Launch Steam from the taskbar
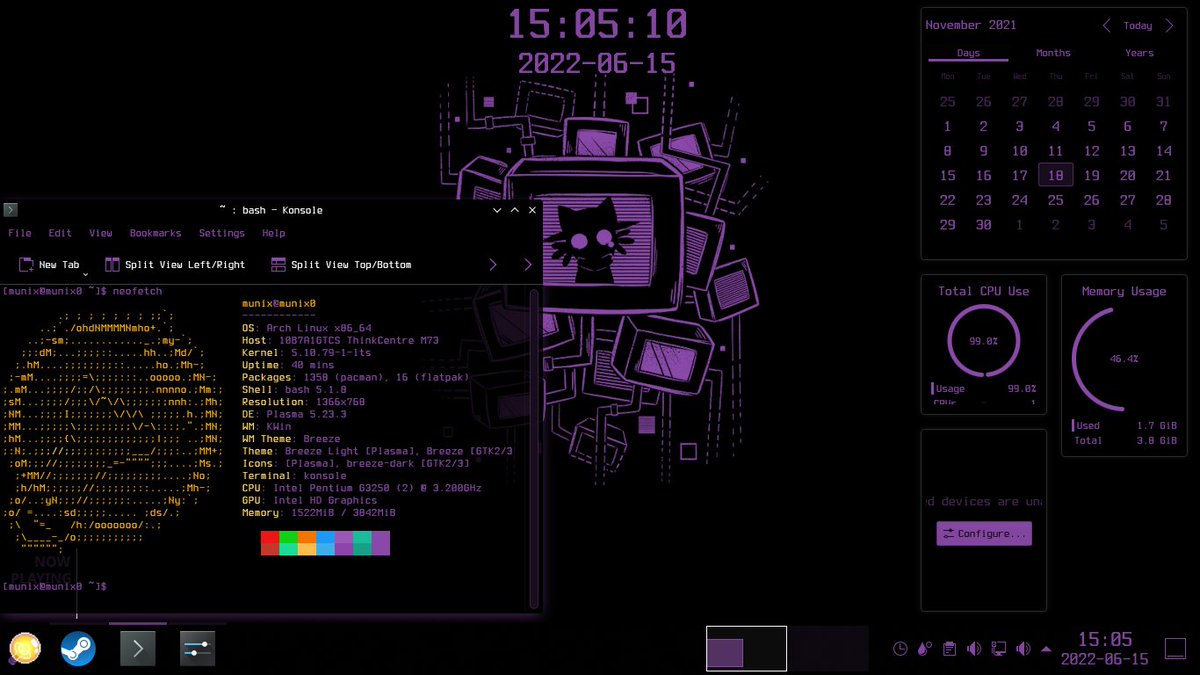1200x675 pixels. coord(78,648)
